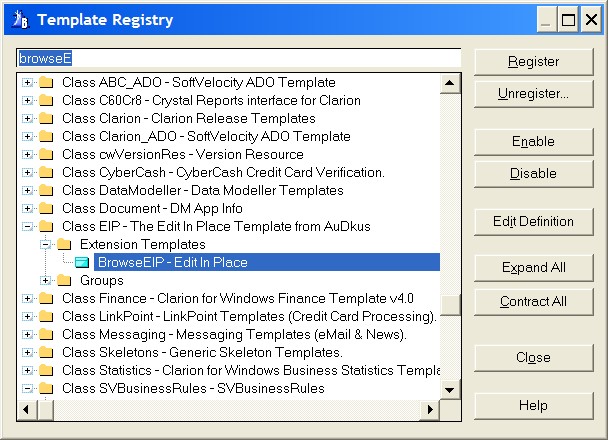Click the Extension Templates folder icon

coord(64,244)
